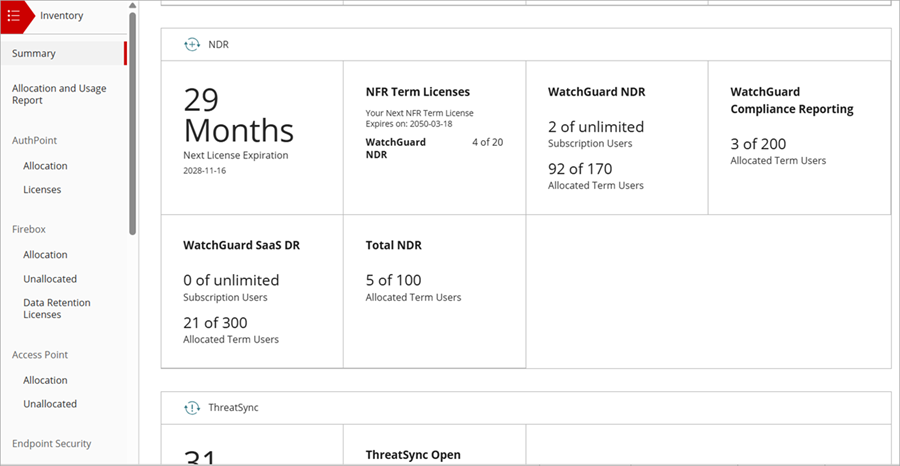
Task: Click the Firebox section heading
Action: (29, 229)
